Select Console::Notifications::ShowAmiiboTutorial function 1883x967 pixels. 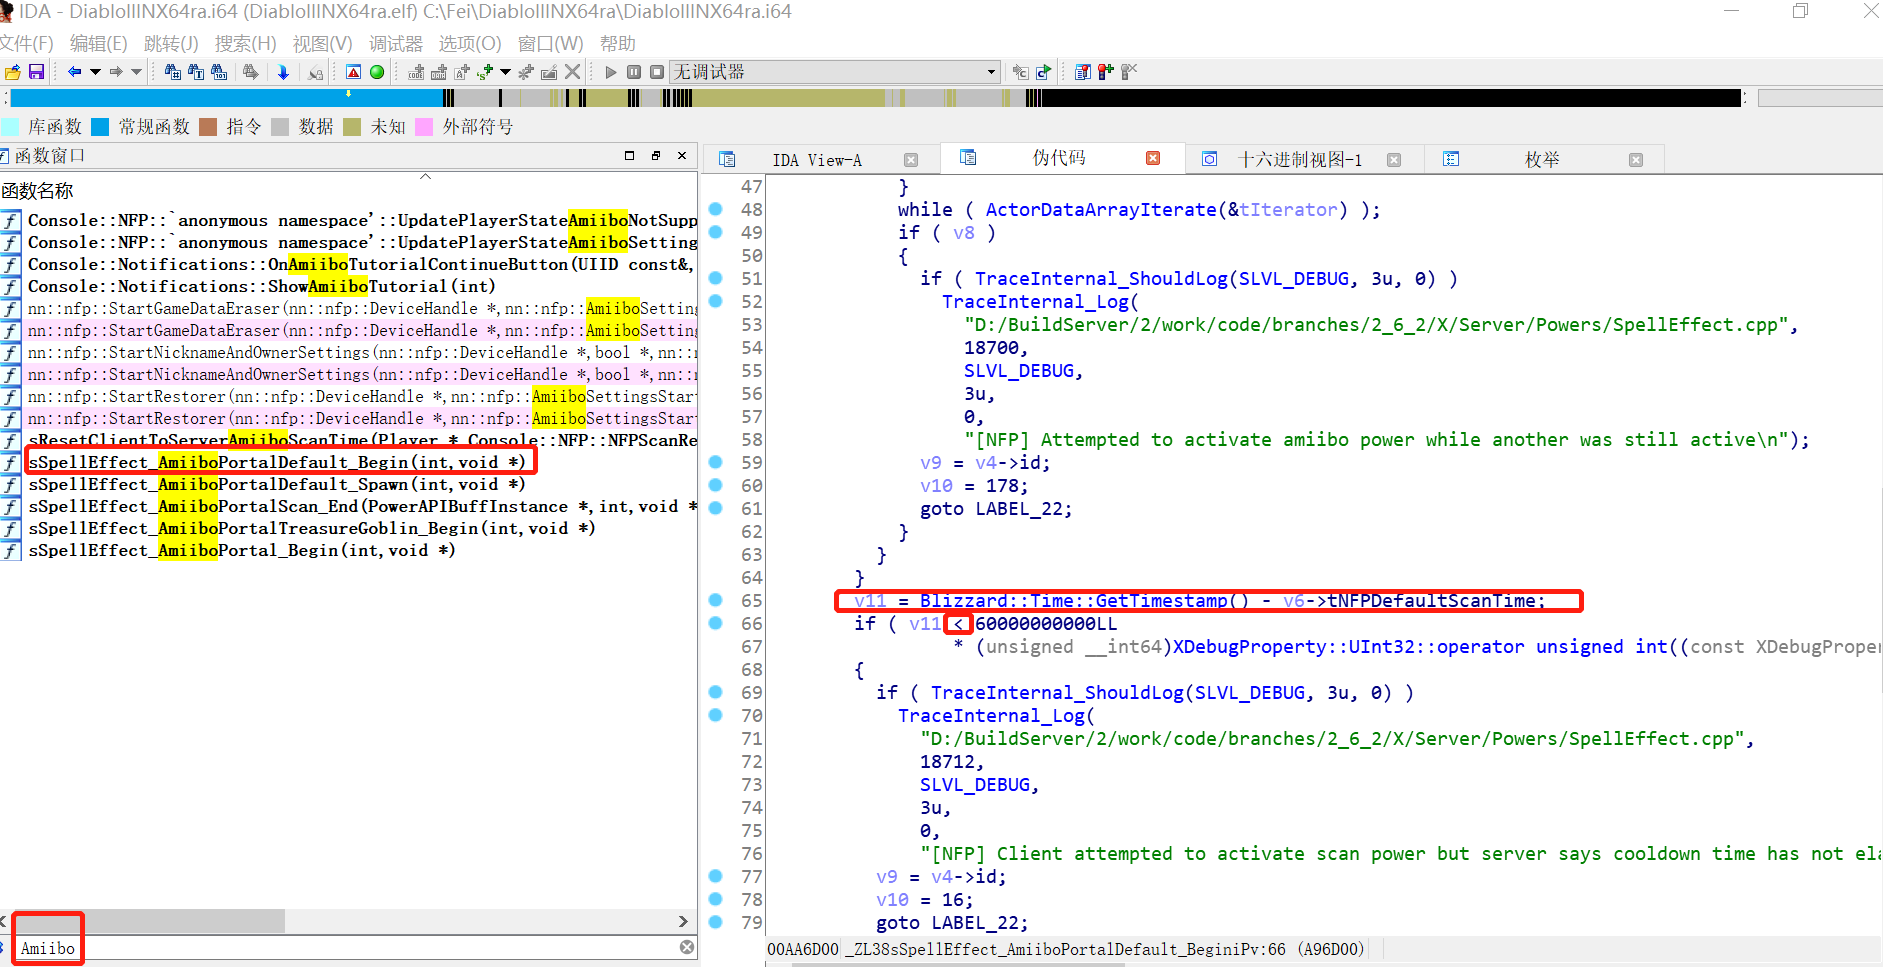(261, 286)
